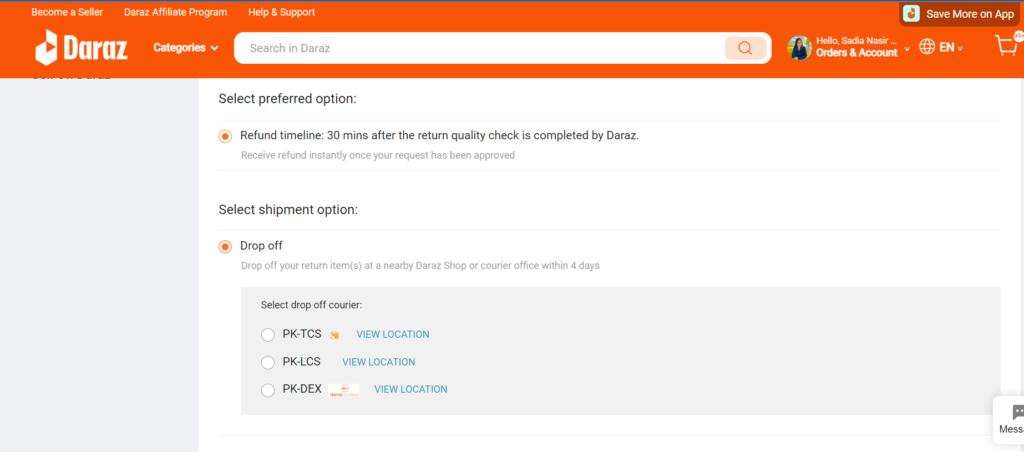
Task: Select the PK-LCS courier radio button
Action: click(x=268, y=363)
